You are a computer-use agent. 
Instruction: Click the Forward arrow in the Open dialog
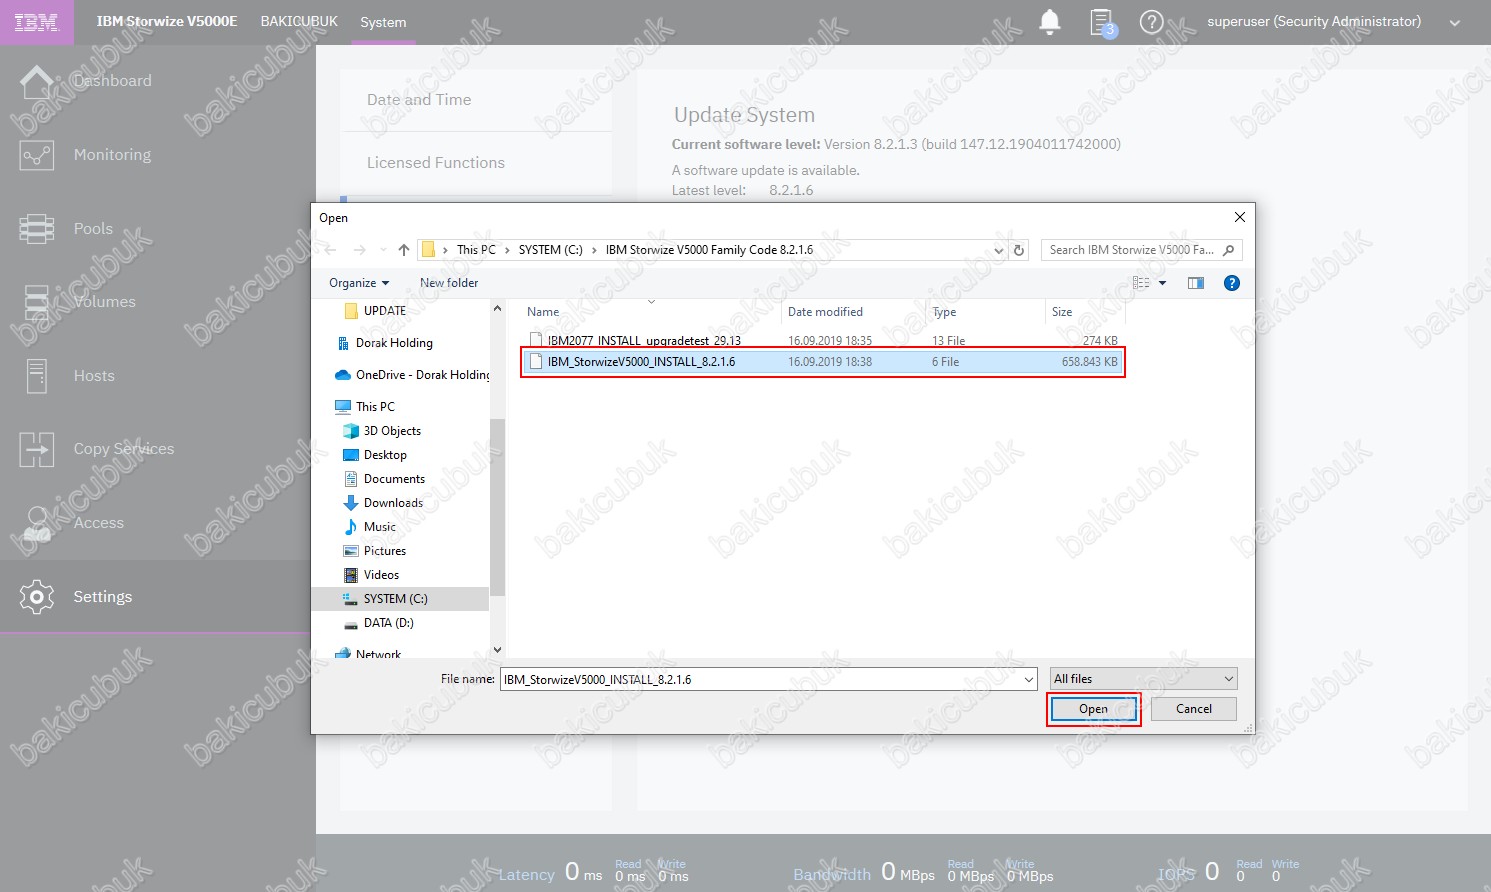coord(360,250)
